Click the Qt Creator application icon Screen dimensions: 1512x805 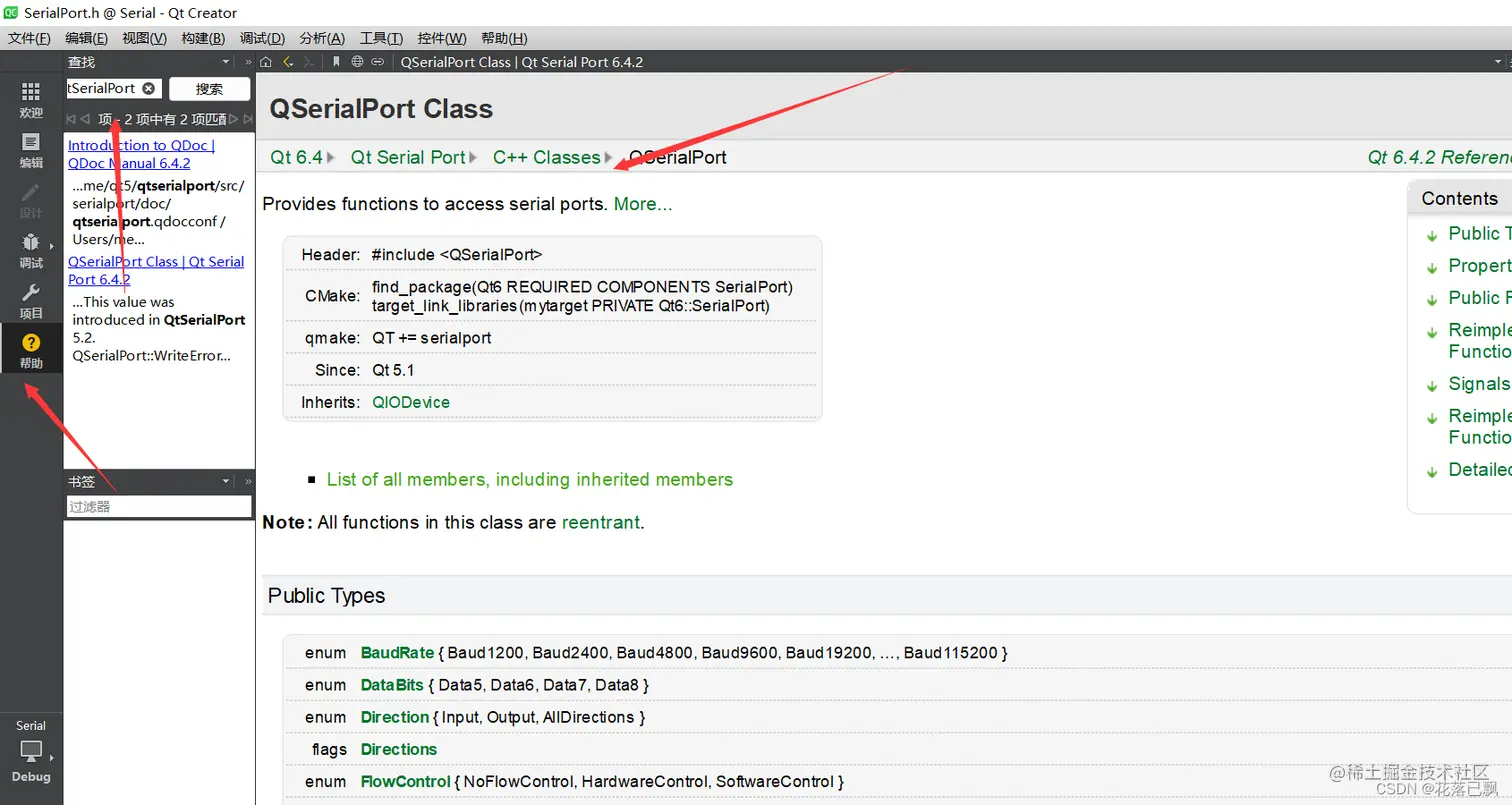click(11, 13)
